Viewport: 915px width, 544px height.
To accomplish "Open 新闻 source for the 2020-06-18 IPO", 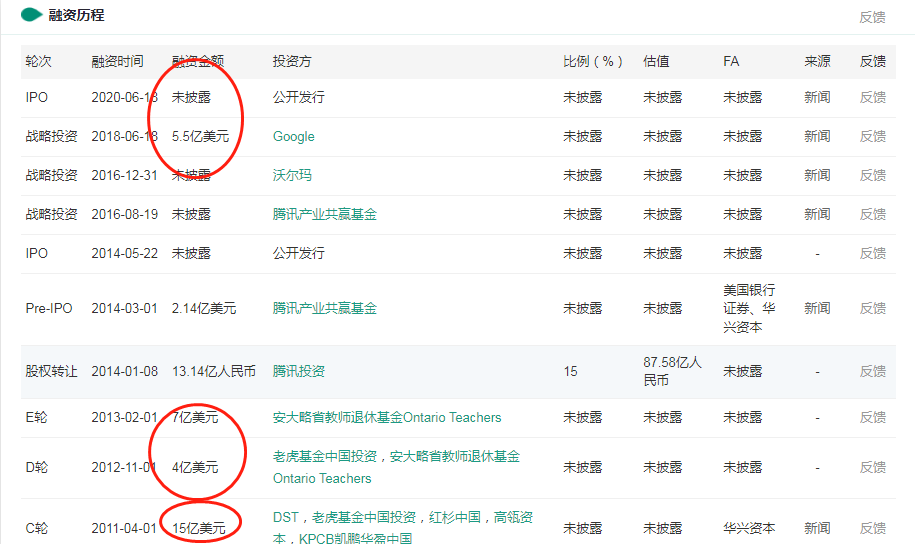I will tap(817, 97).
